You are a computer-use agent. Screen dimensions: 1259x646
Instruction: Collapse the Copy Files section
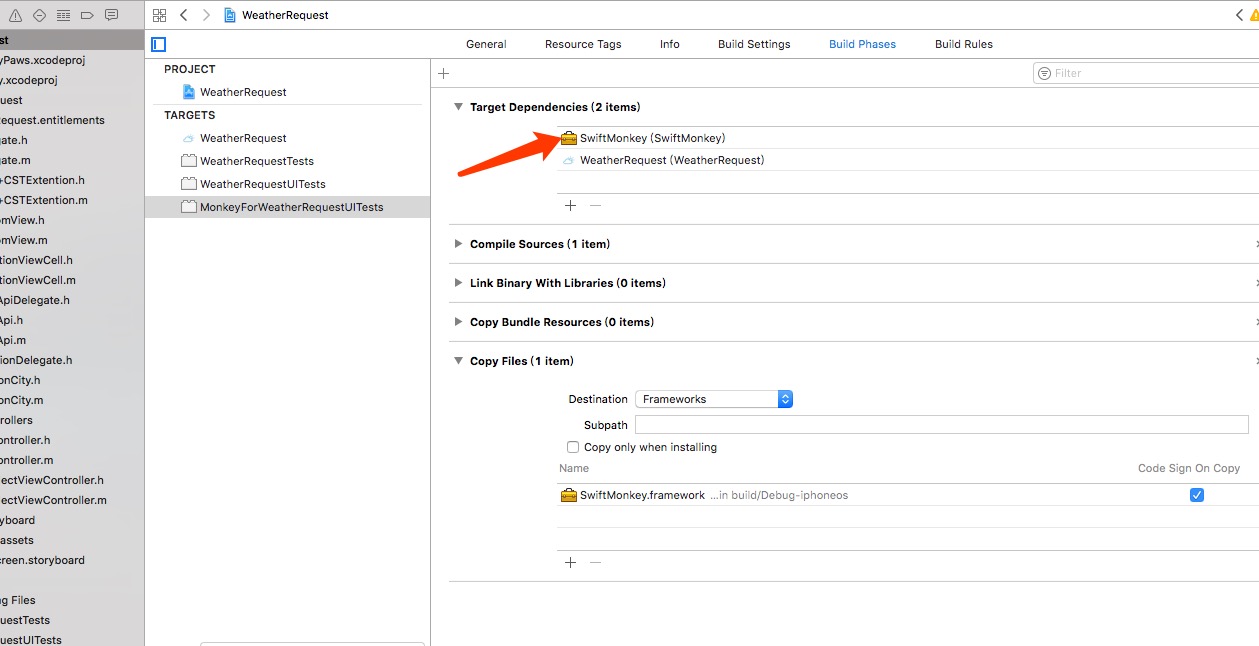tap(458, 361)
